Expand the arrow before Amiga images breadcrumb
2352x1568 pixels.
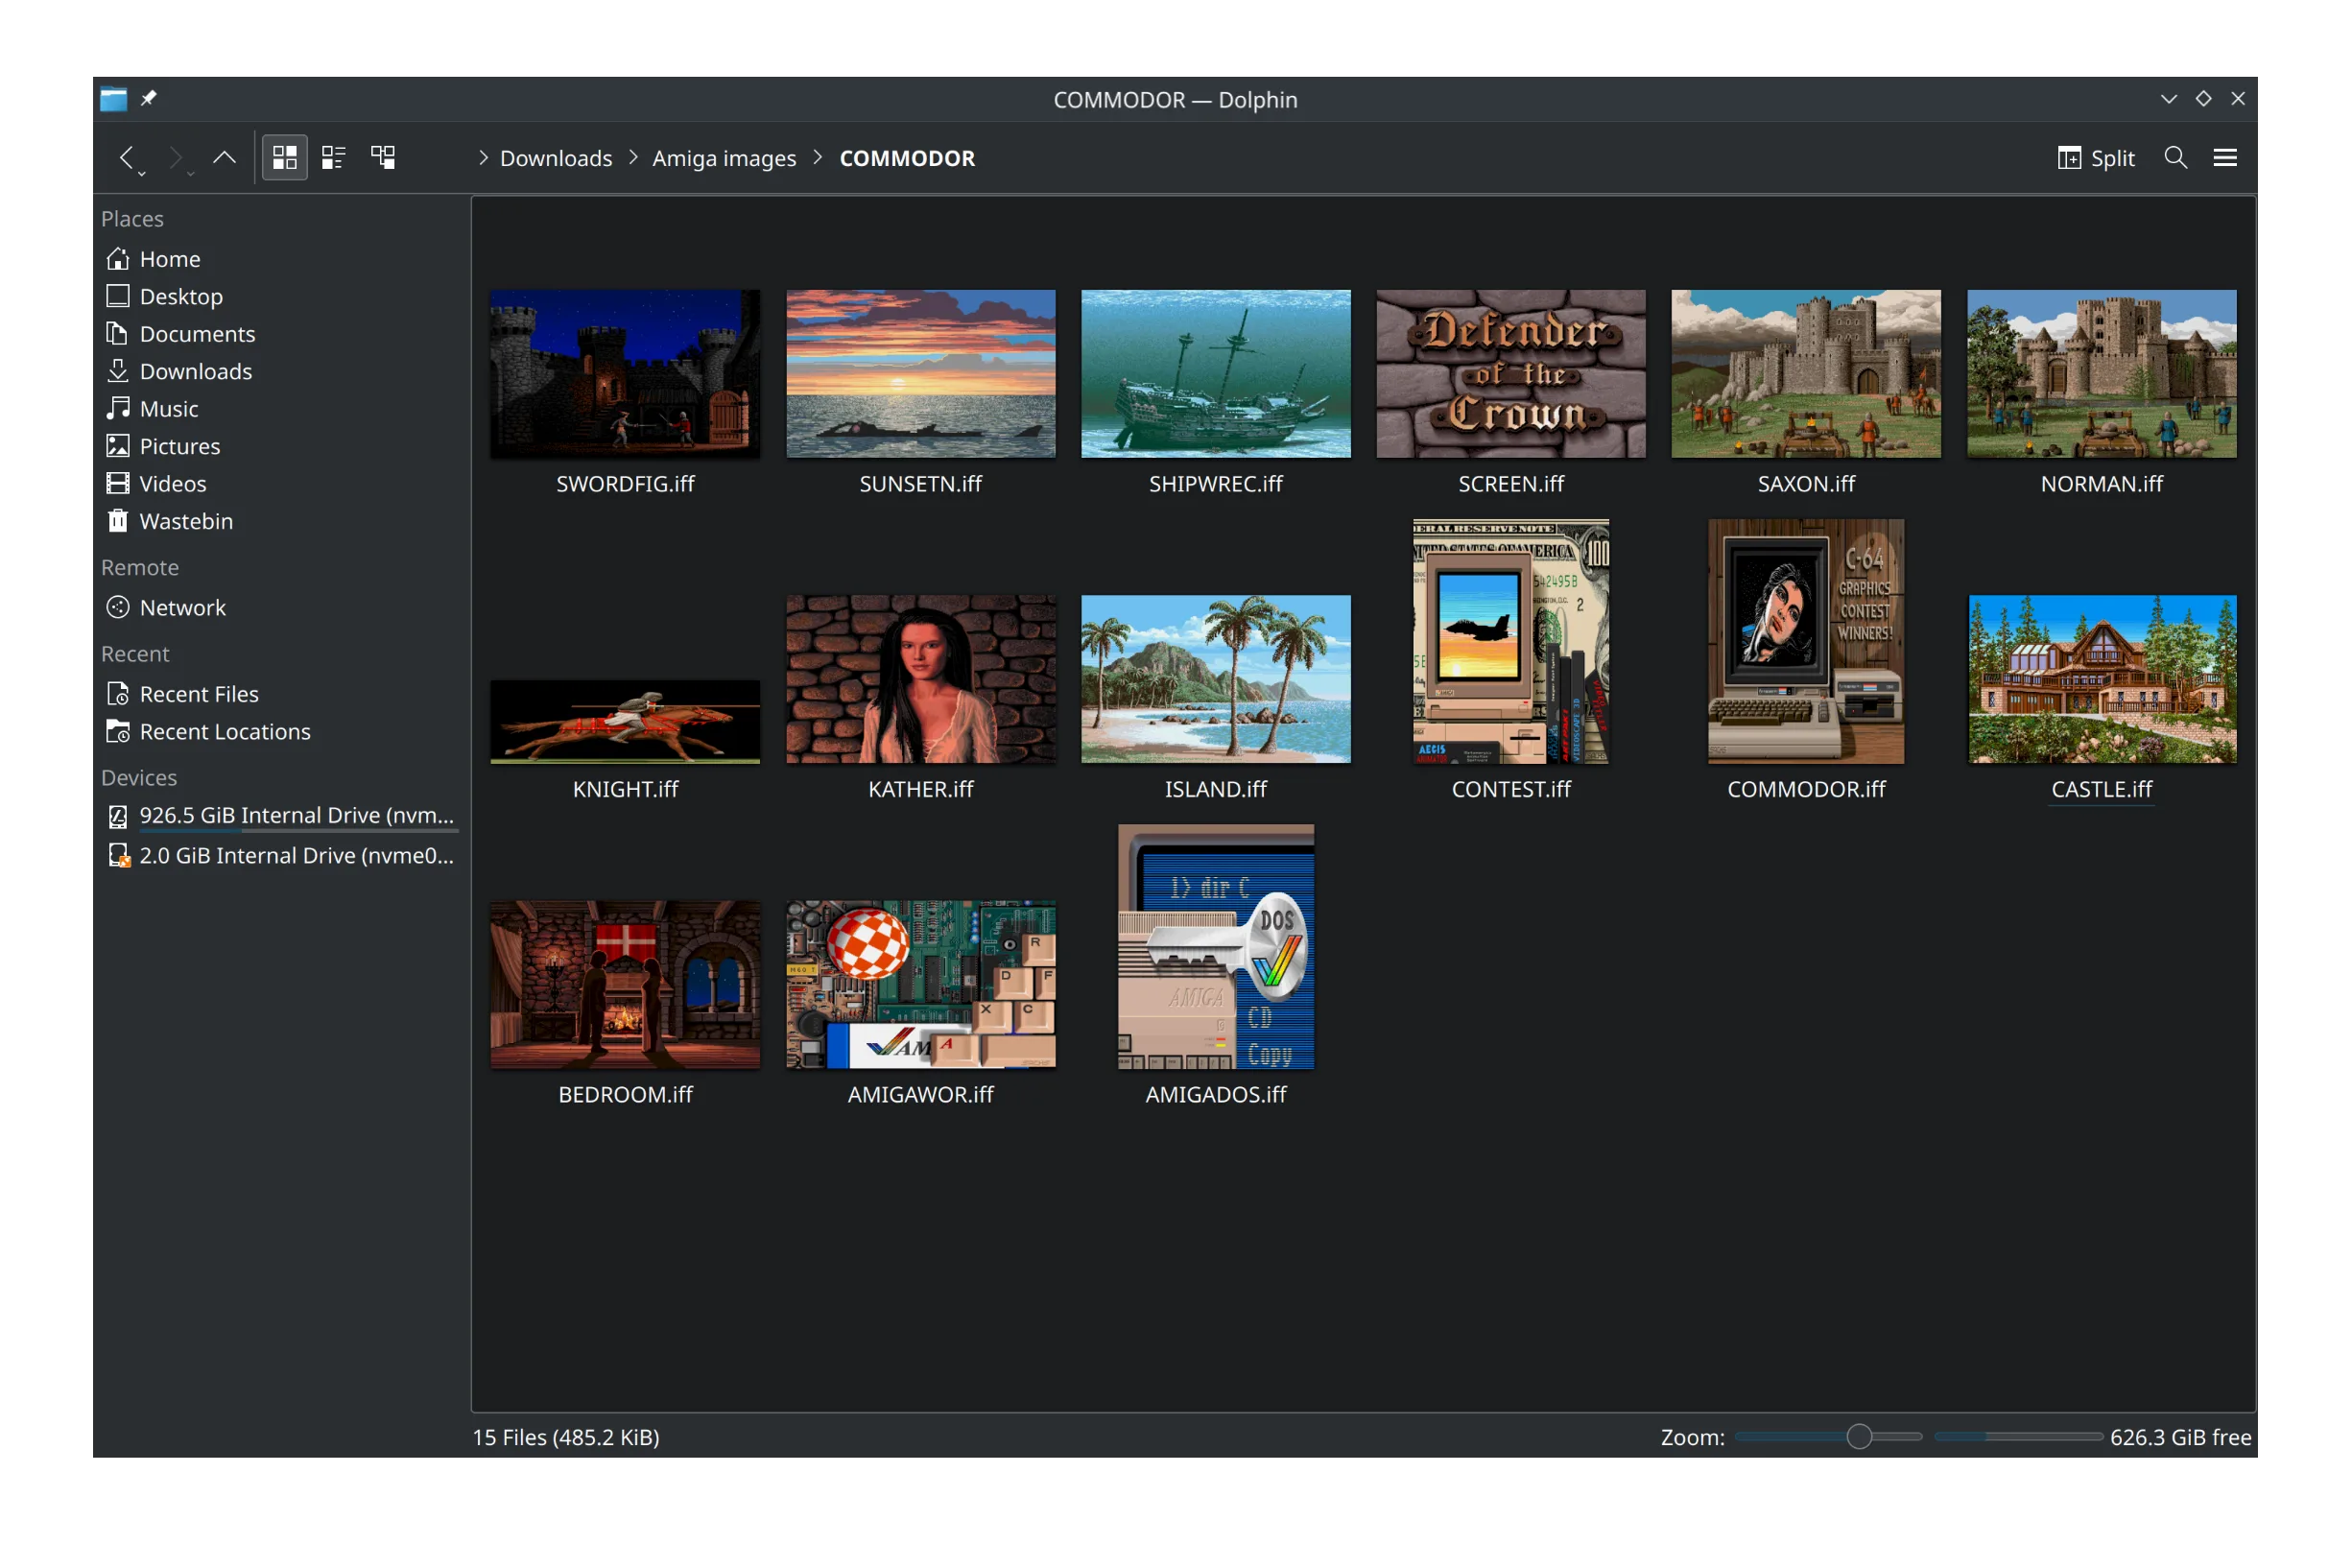point(633,158)
